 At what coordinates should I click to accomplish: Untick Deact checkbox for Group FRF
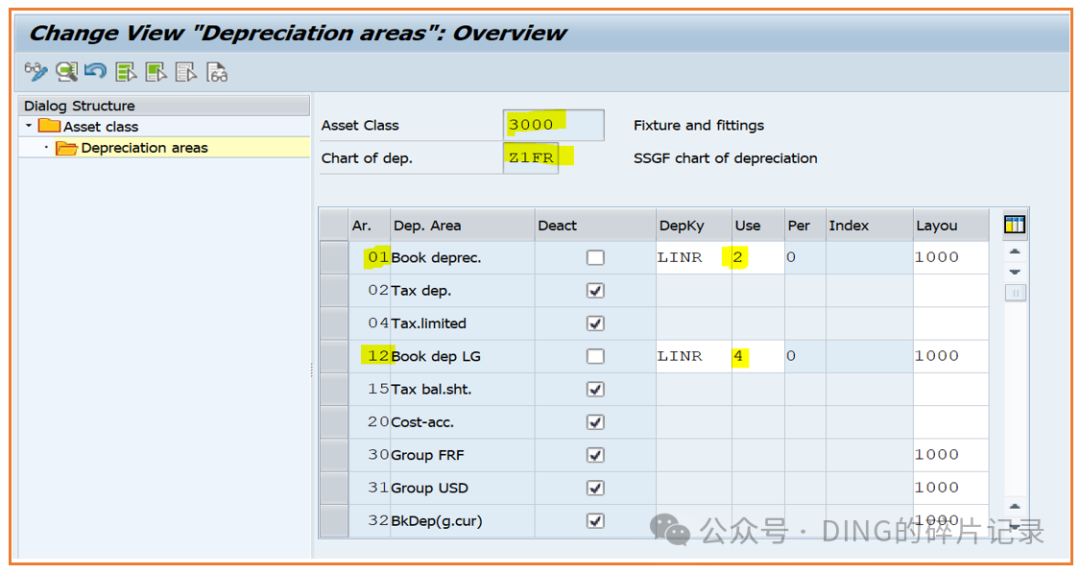pyautogui.click(x=595, y=455)
